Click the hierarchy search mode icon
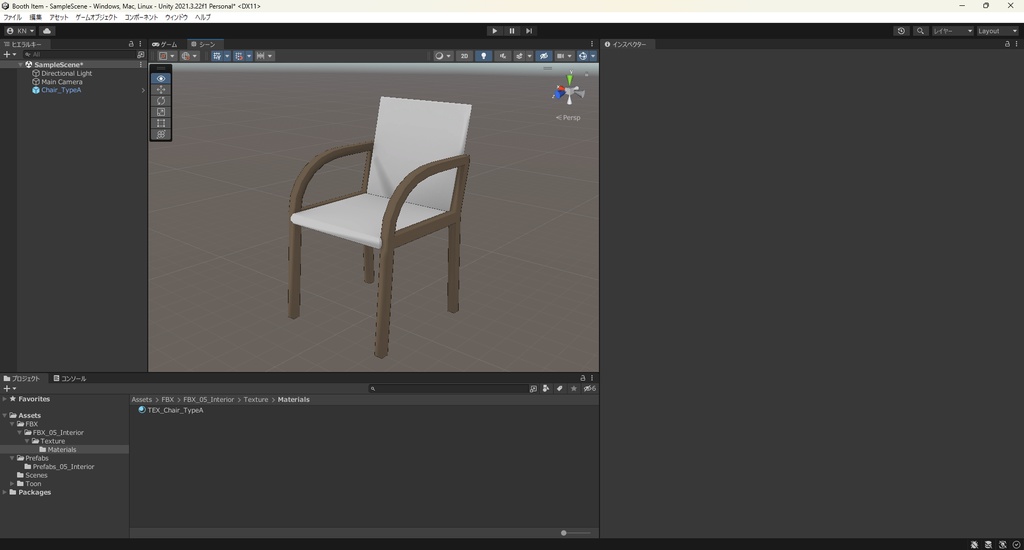This screenshot has width=1024, height=550. click(x=140, y=55)
